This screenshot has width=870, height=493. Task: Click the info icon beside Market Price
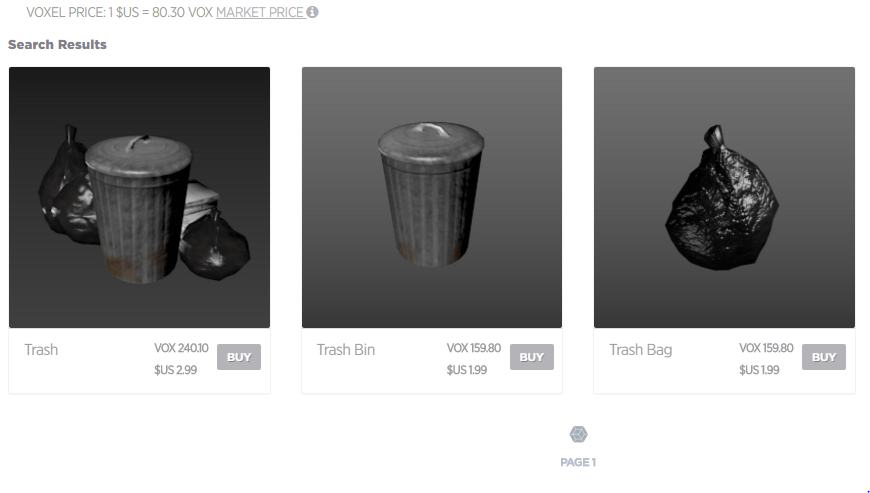point(312,12)
